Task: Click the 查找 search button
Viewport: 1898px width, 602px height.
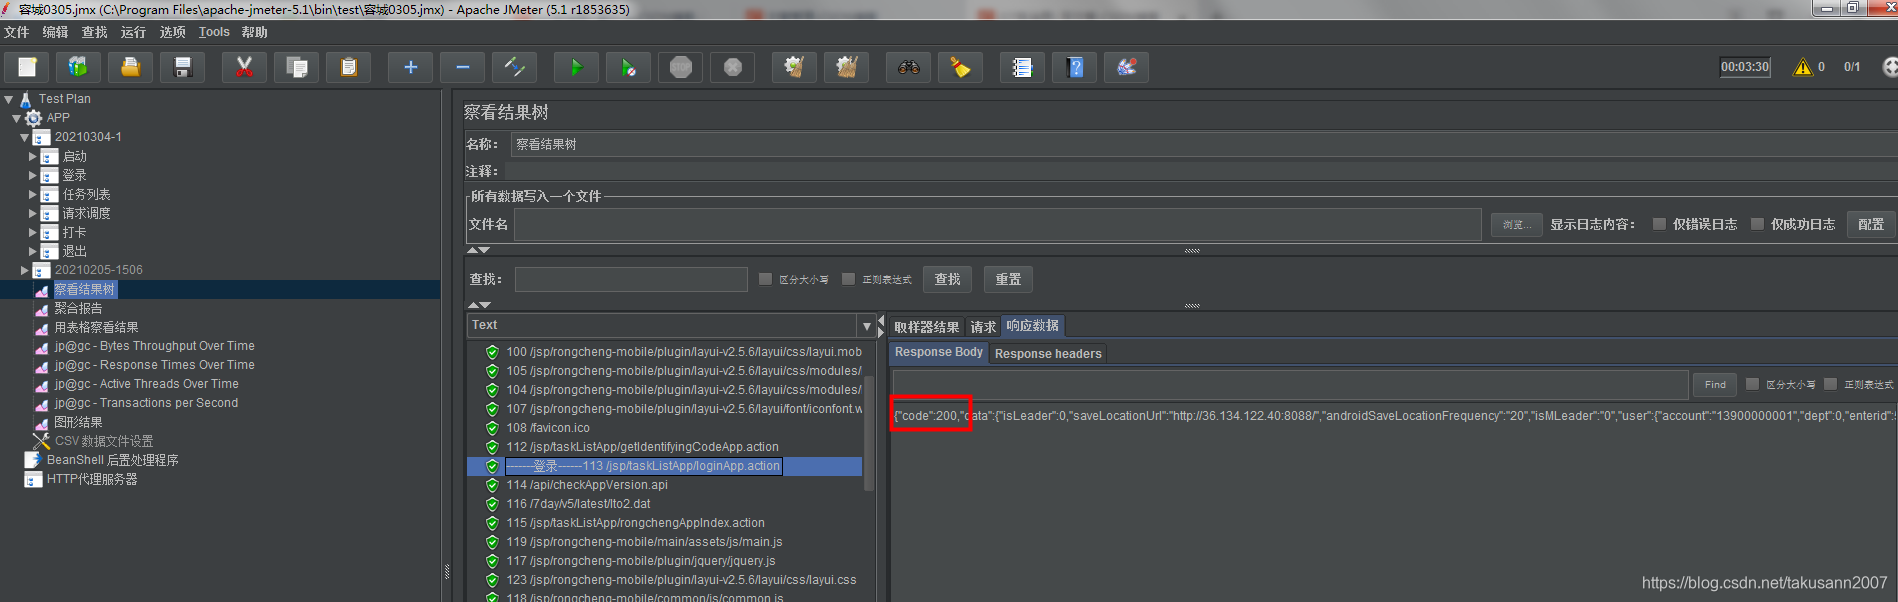Action: [947, 279]
